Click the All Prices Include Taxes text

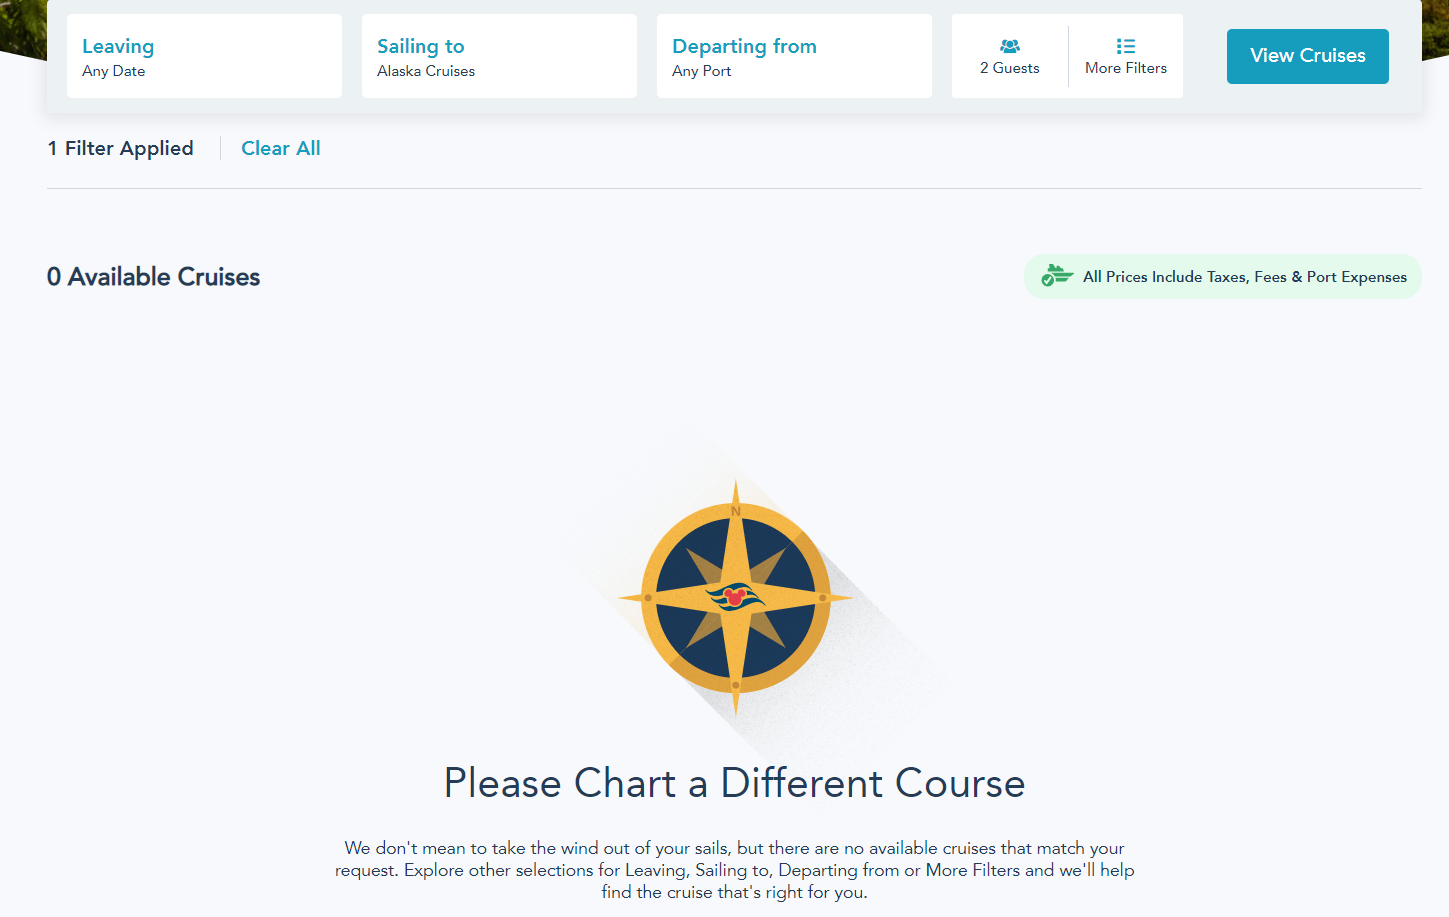coord(1244,277)
